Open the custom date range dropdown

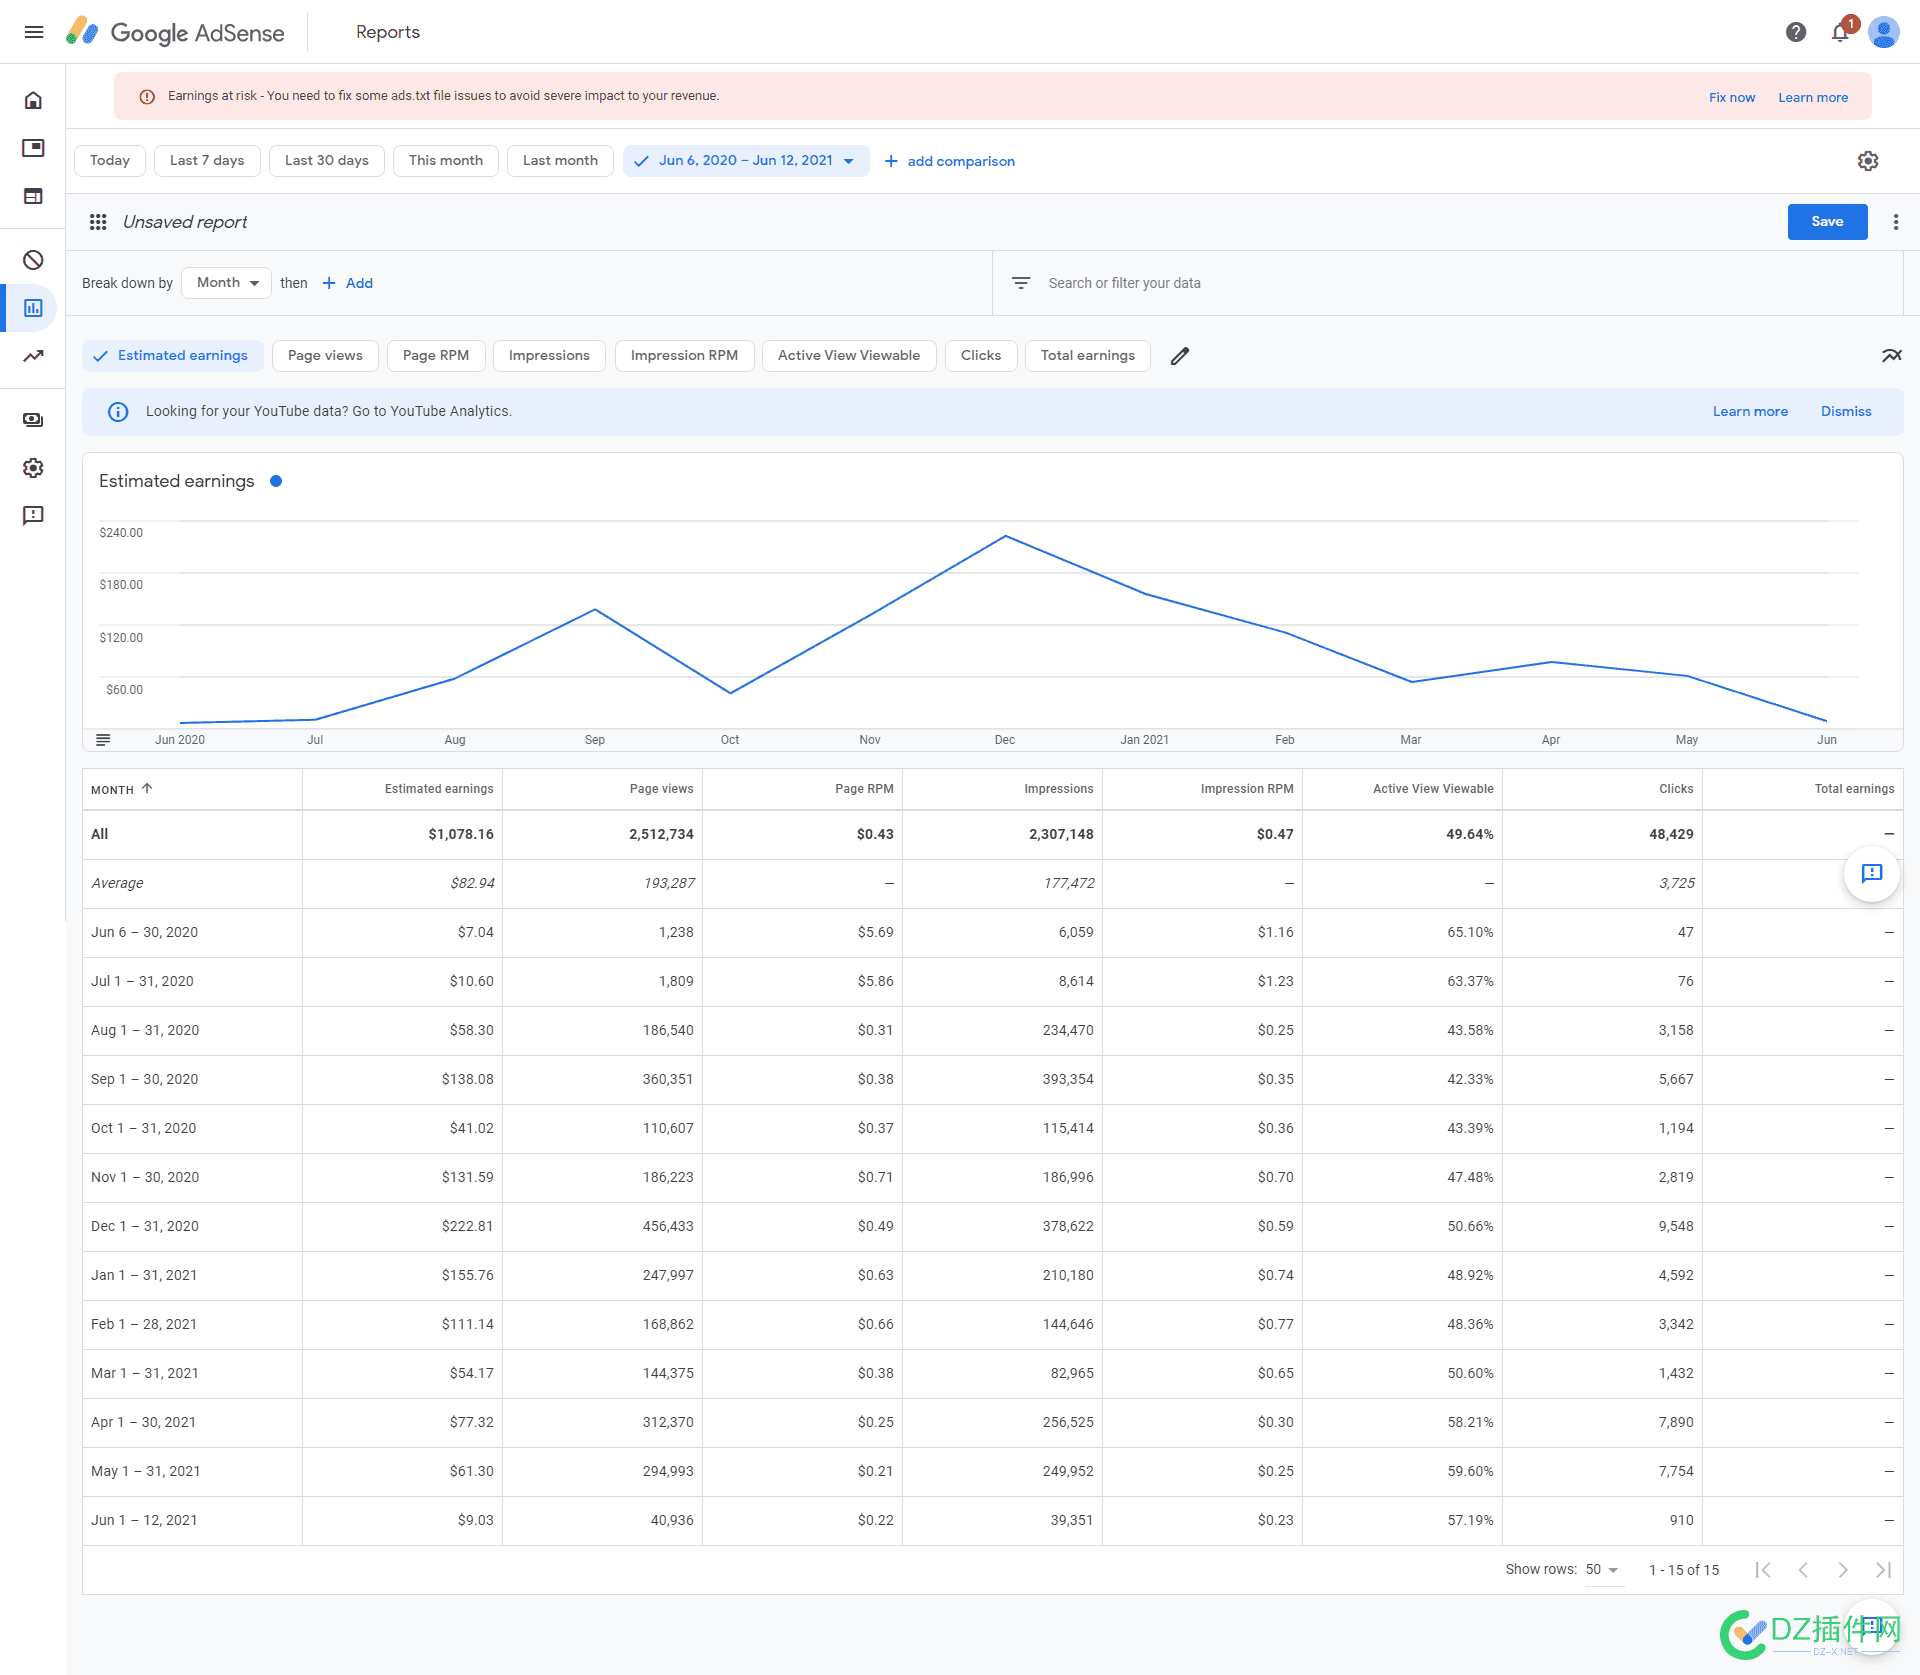coord(746,161)
